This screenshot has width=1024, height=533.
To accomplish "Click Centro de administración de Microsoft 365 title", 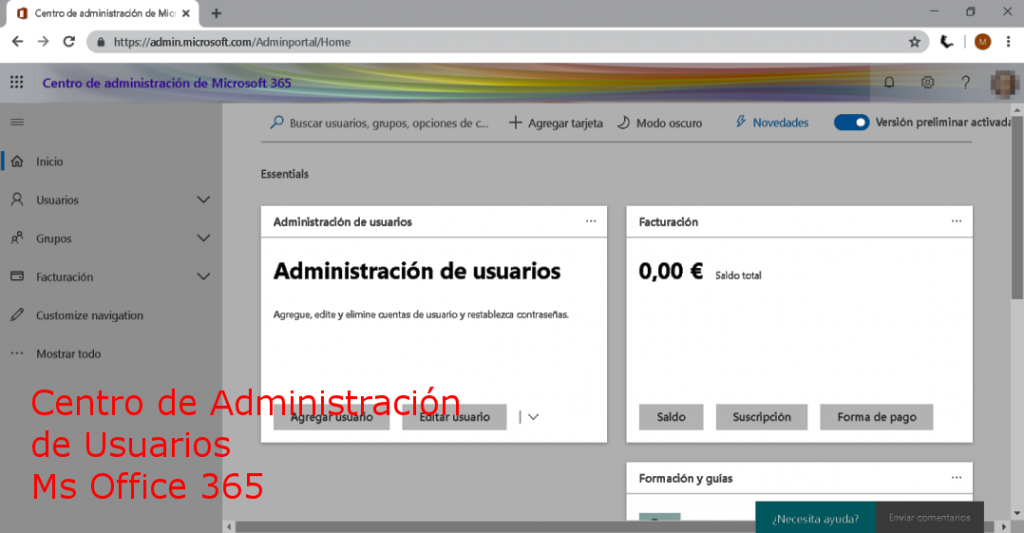I will coord(167,83).
